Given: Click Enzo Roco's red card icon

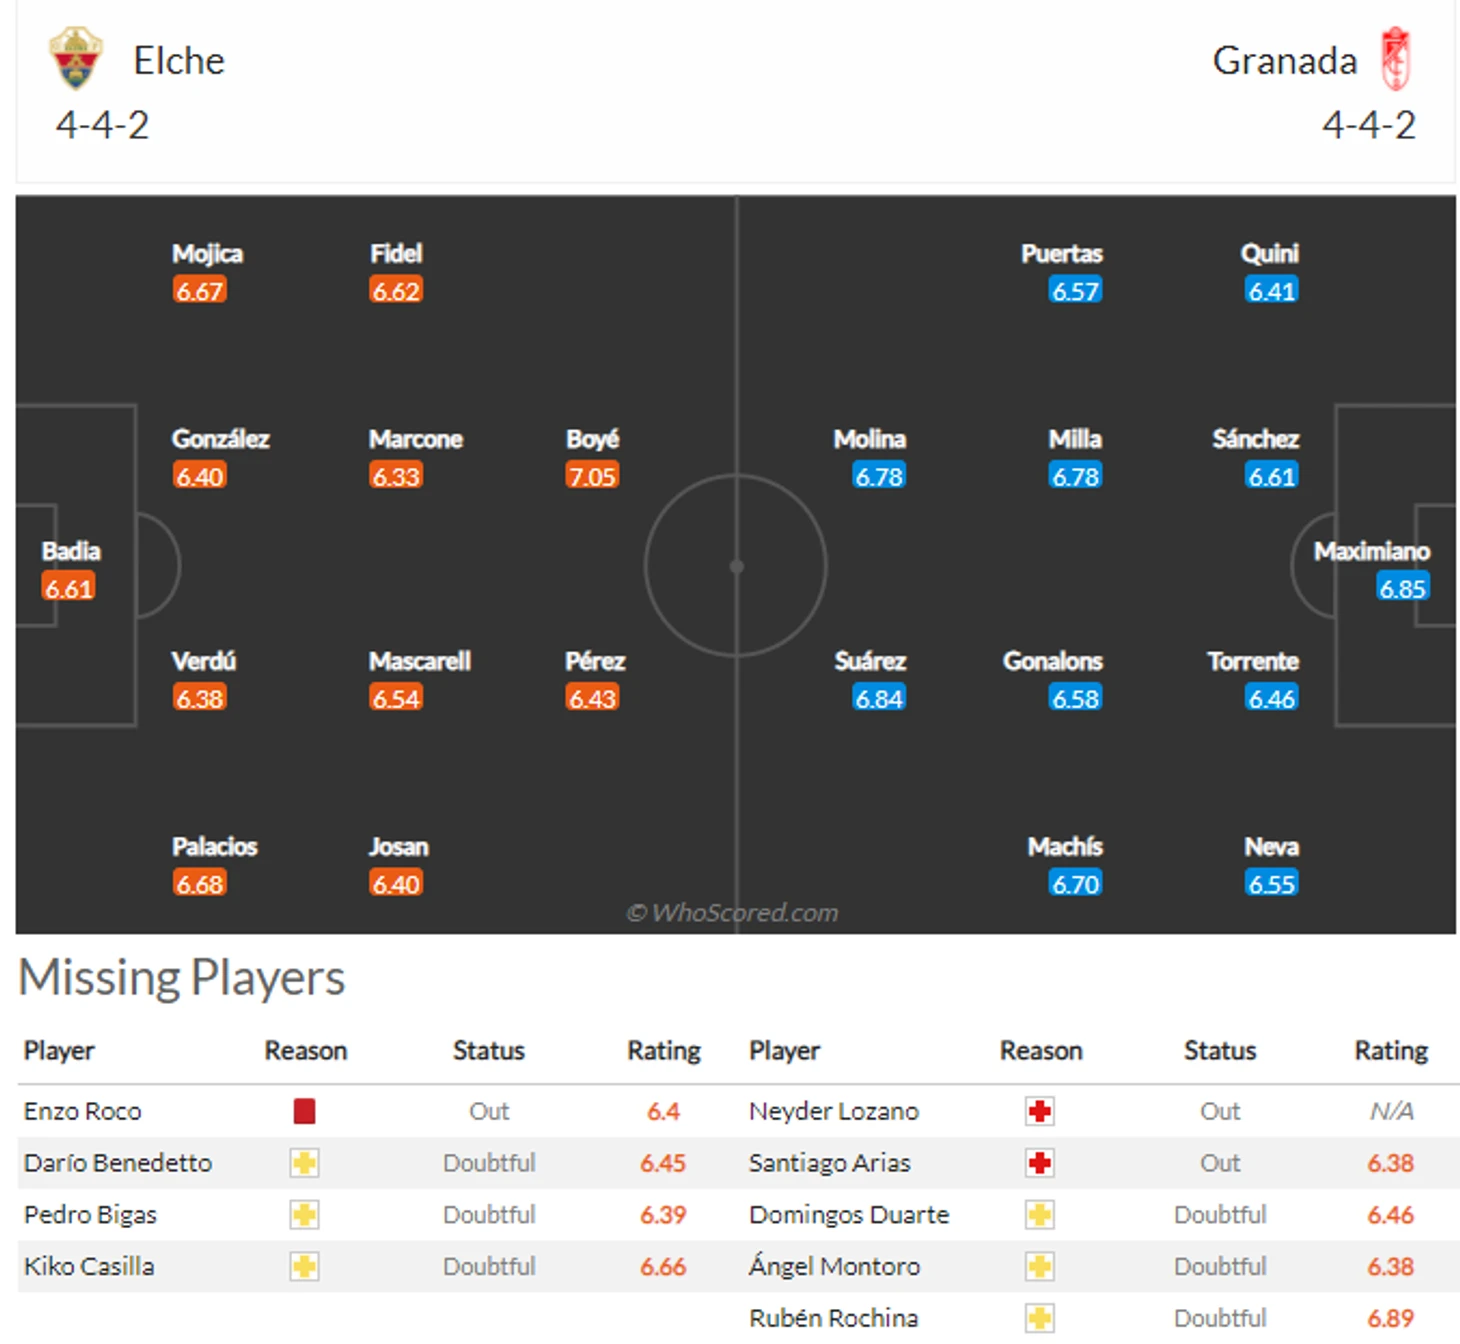Looking at the screenshot, I should tap(305, 1111).
